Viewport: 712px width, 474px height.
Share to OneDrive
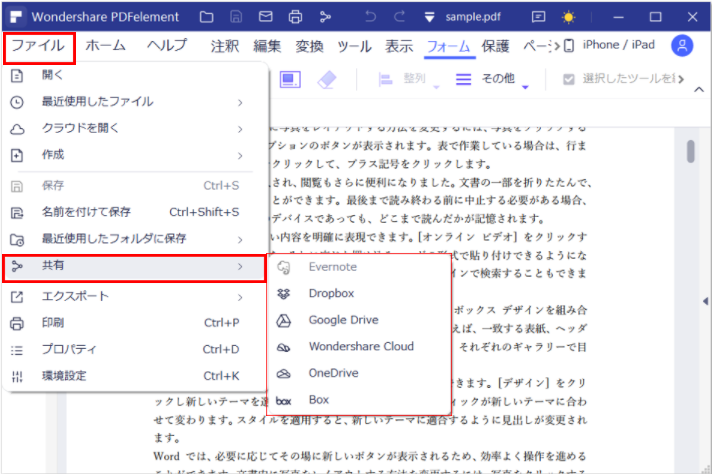click(359, 374)
